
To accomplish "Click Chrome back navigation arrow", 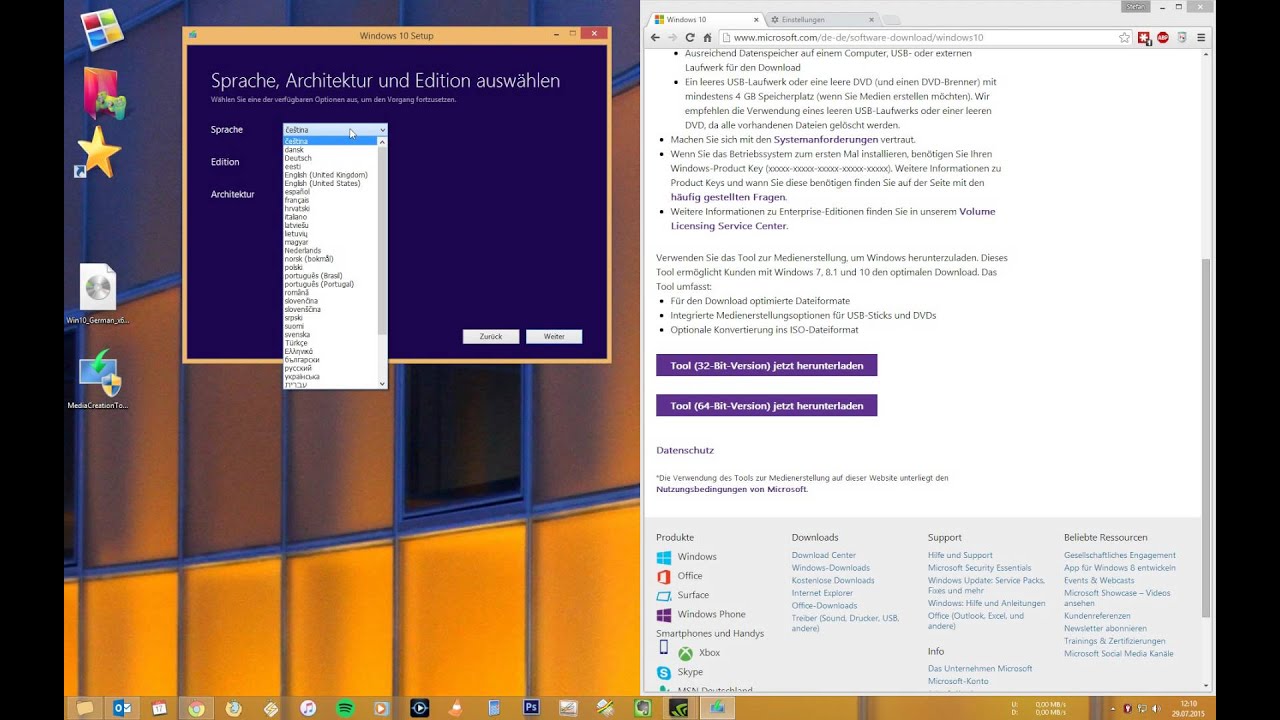I will [655, 37].
